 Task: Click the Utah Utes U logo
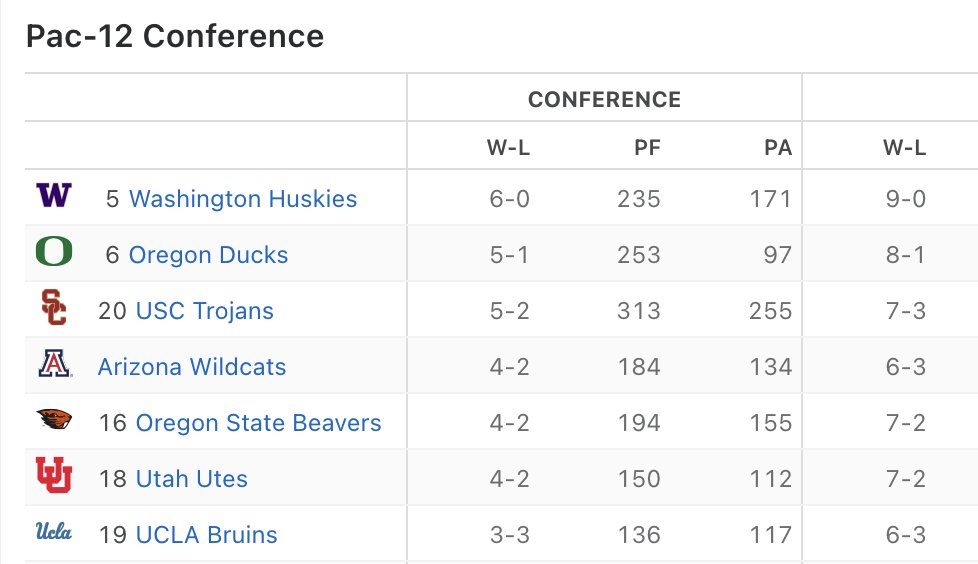pos(54,475)
